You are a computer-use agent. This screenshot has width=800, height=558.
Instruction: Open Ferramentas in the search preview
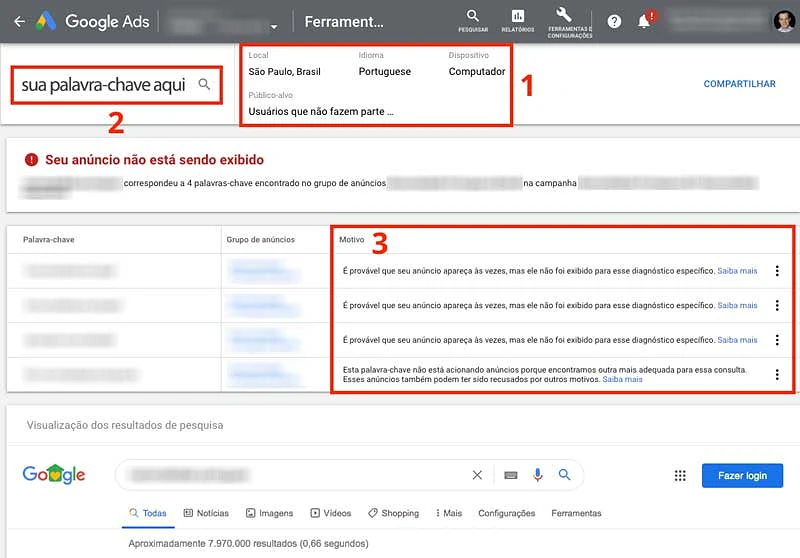point(576,514)
